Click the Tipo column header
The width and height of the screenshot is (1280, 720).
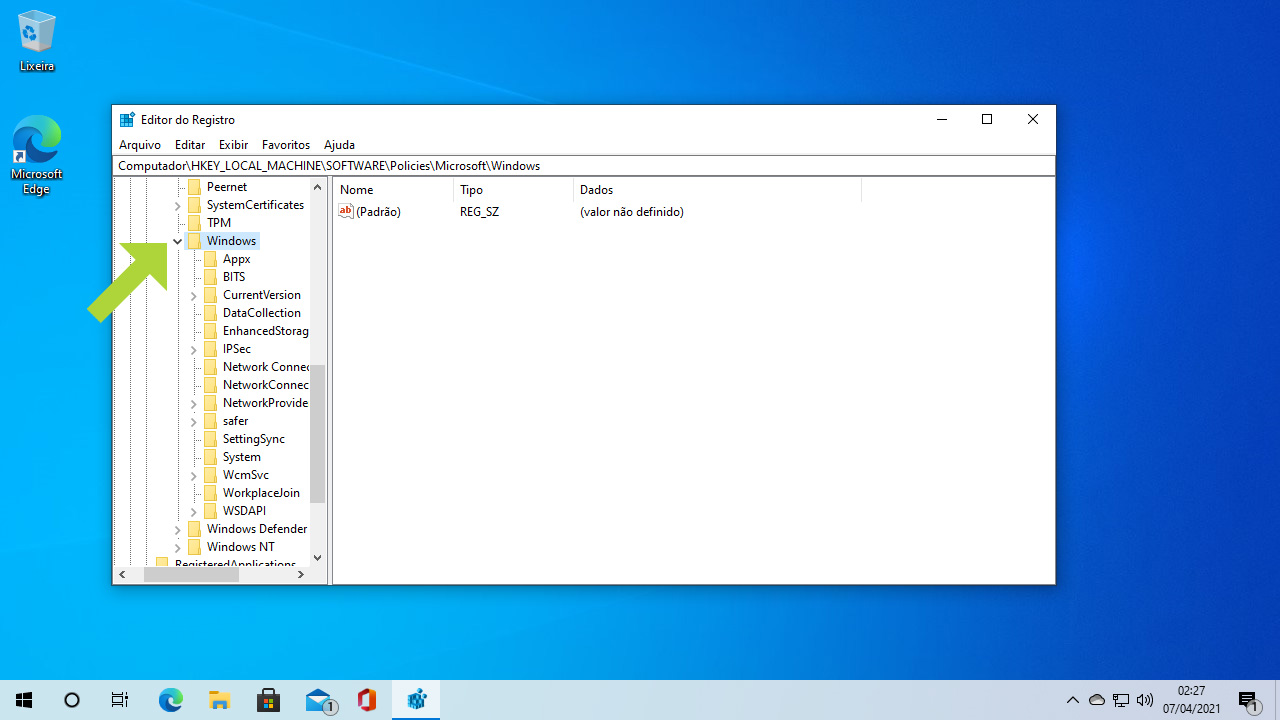514,190
